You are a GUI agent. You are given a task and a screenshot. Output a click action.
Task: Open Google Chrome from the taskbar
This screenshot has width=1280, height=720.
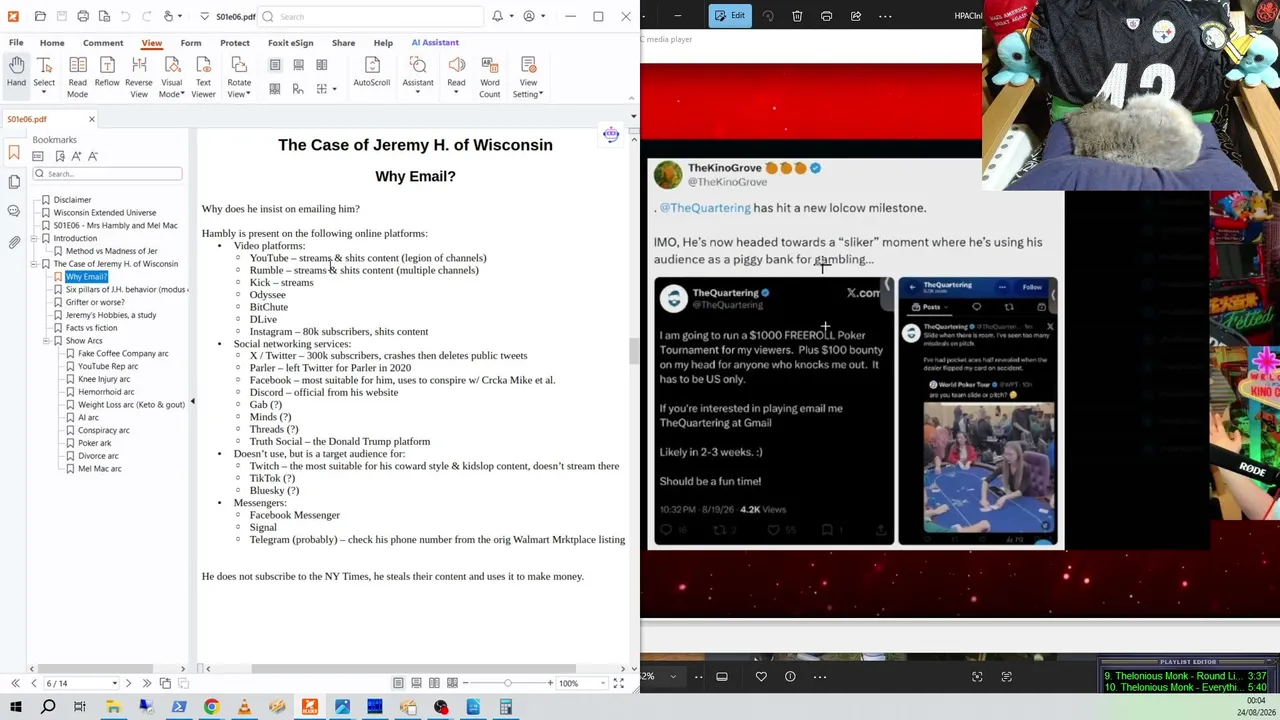[x=211, y=708]
